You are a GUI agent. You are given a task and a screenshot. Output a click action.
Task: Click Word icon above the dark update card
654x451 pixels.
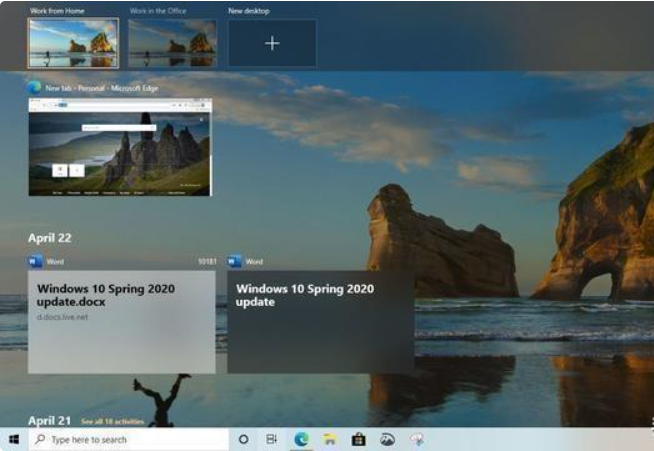pos(234,262)
